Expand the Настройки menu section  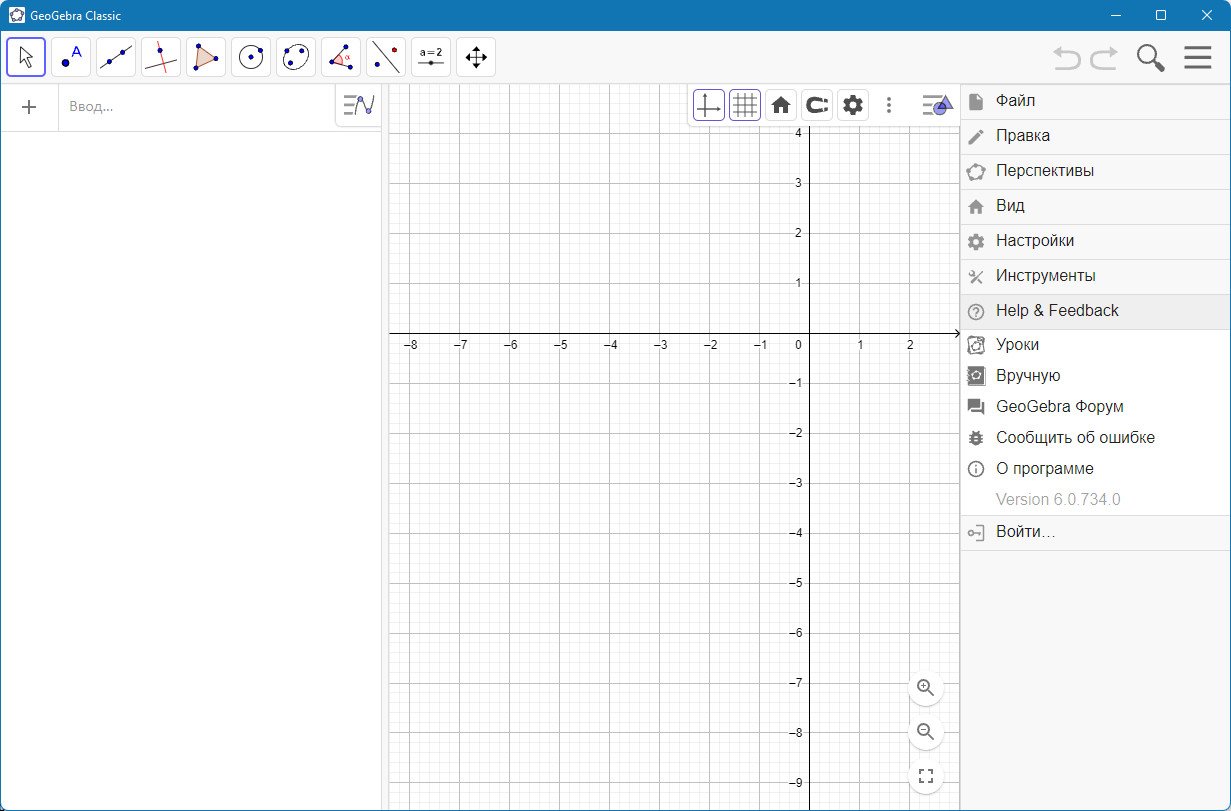(x=1096, y=241)
